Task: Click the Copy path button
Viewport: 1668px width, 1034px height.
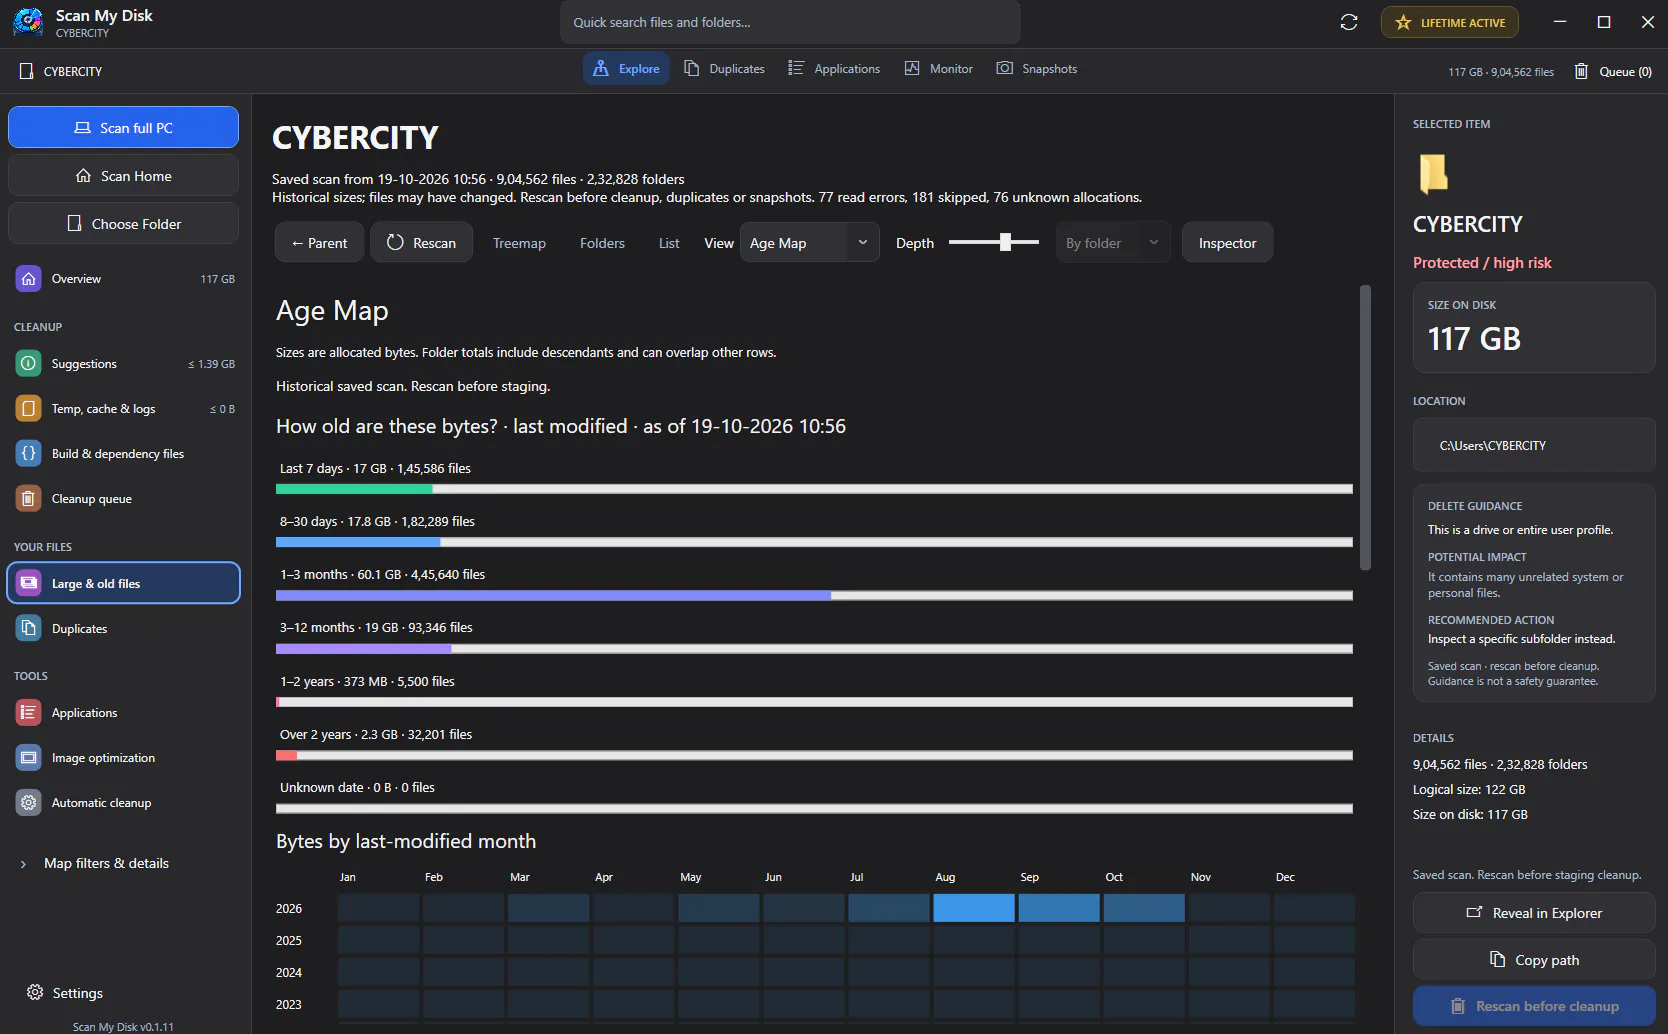Action: pos(1534,960)
